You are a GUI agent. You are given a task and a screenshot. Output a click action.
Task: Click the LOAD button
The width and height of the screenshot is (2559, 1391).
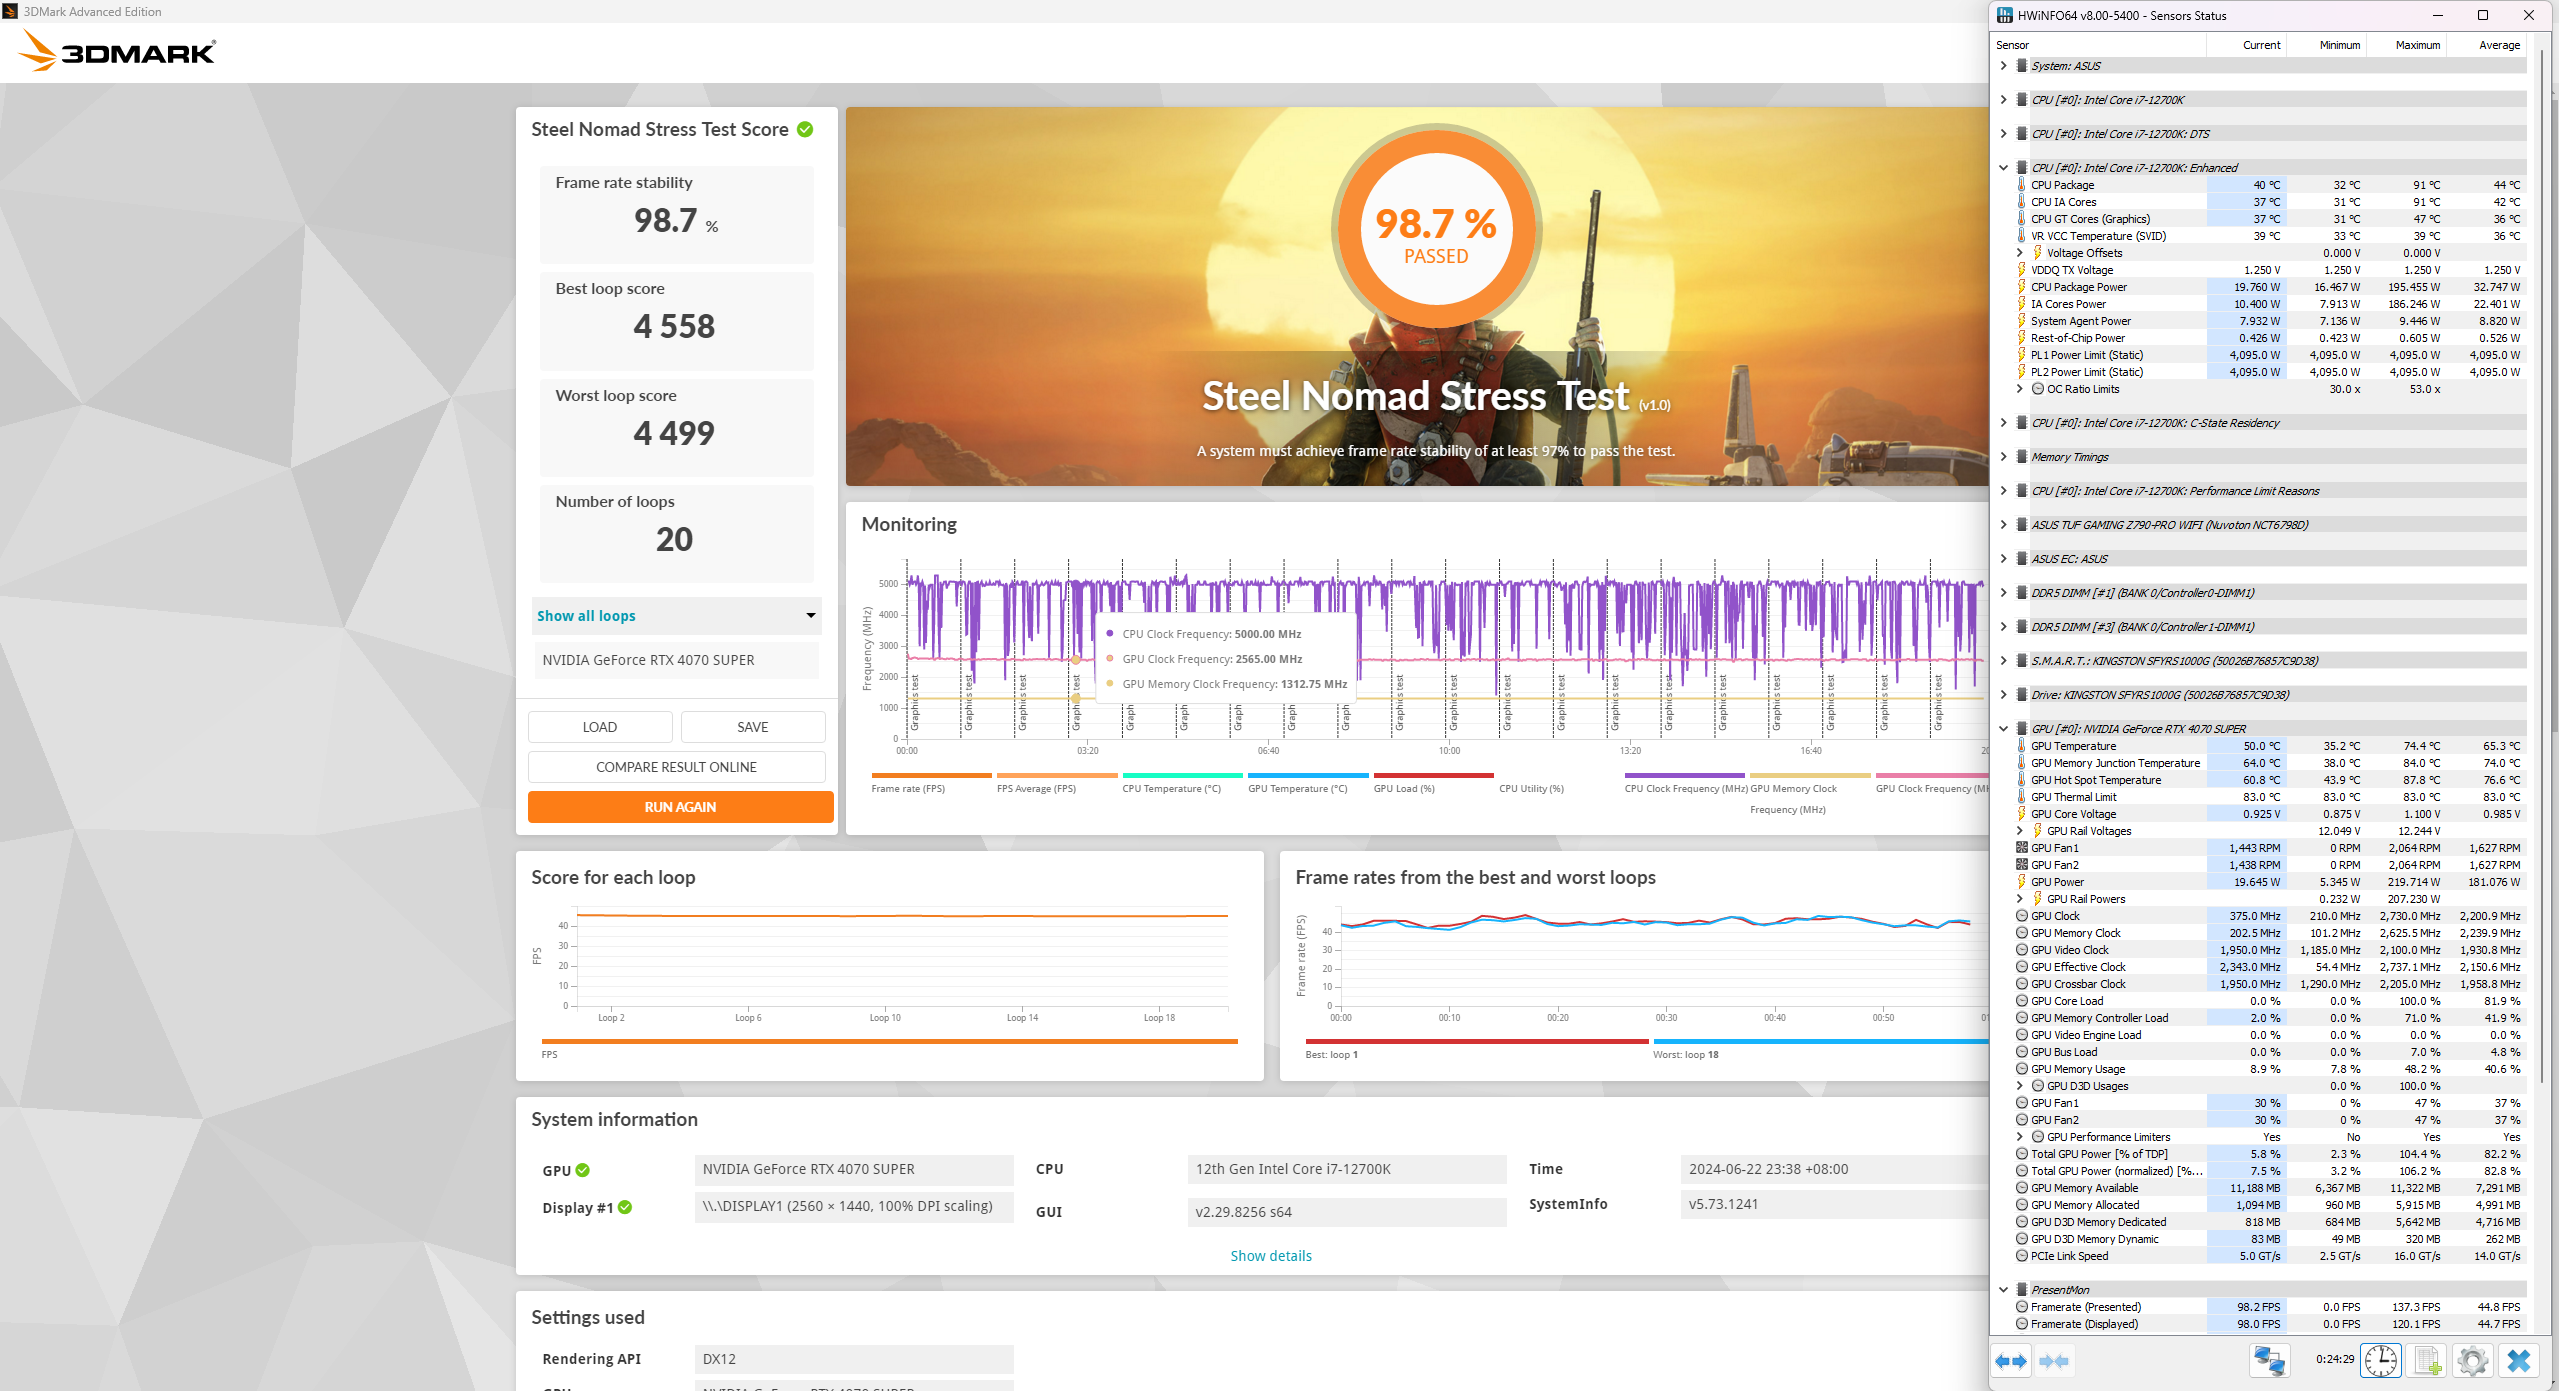[x=600, y=727]
